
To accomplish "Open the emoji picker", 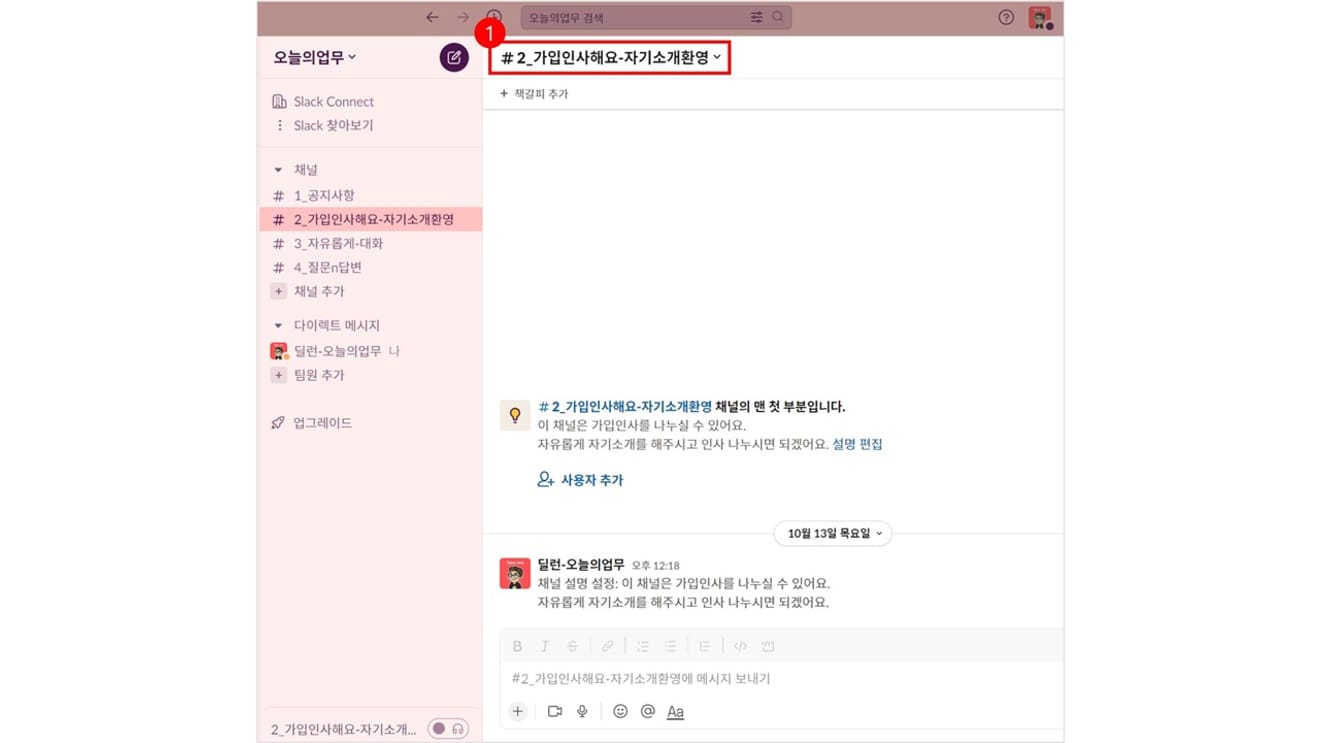I will (620, 711).
